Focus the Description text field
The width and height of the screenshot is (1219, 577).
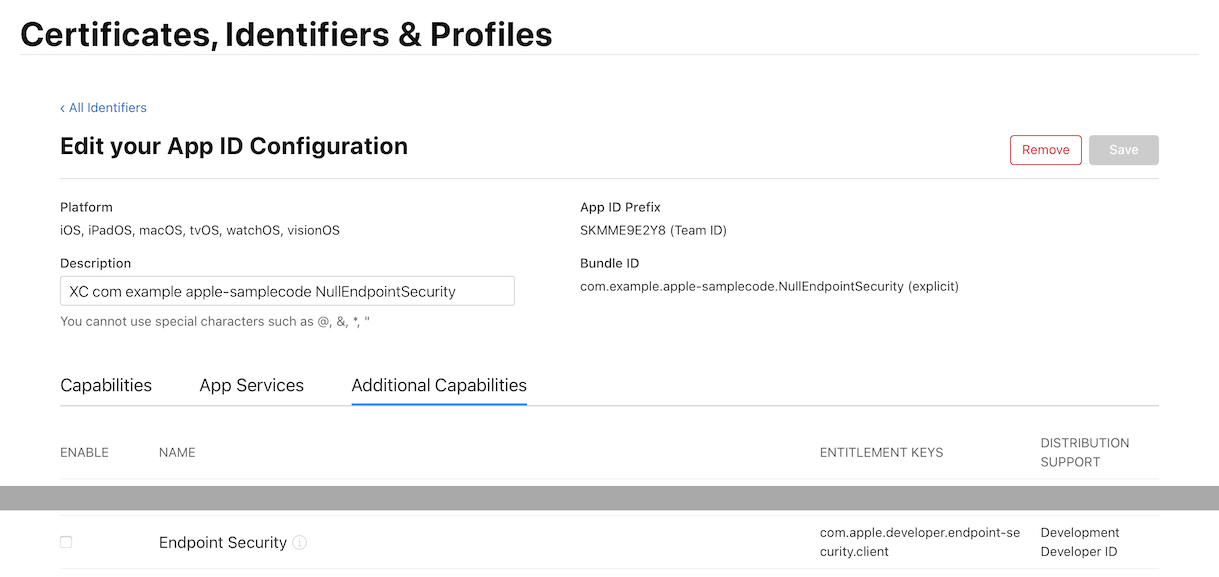point(287,291)
